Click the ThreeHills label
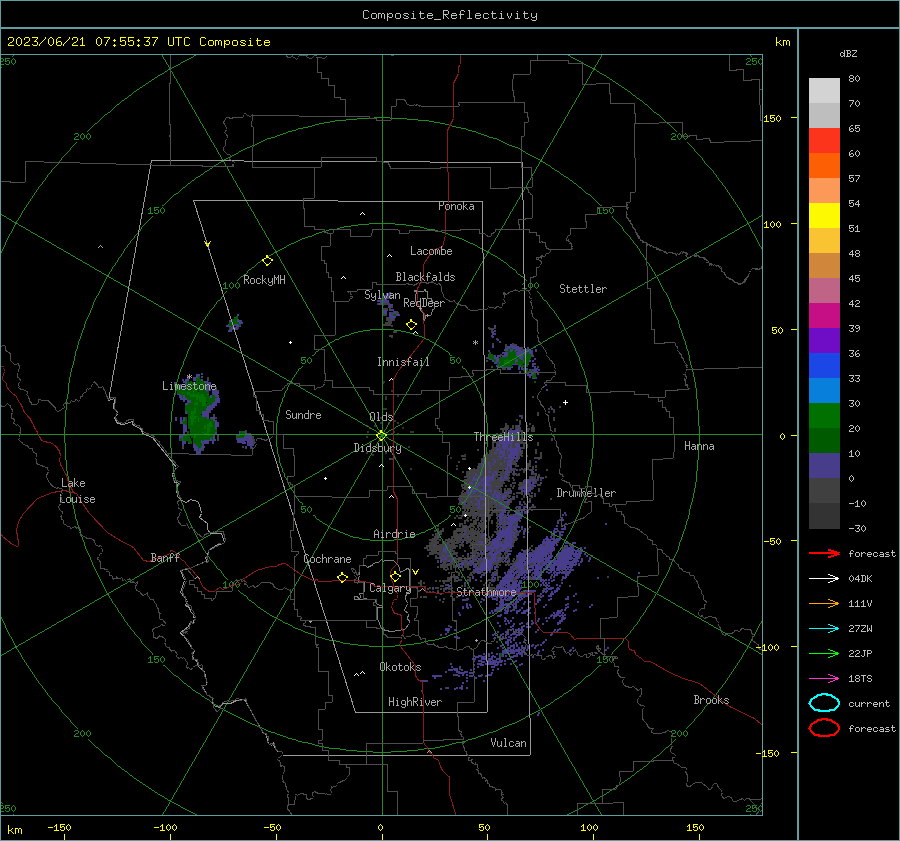 503,437
